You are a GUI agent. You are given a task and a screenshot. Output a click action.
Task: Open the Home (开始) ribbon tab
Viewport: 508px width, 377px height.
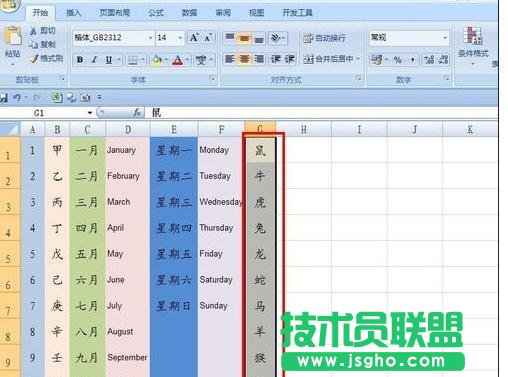(x=40, y=13)
